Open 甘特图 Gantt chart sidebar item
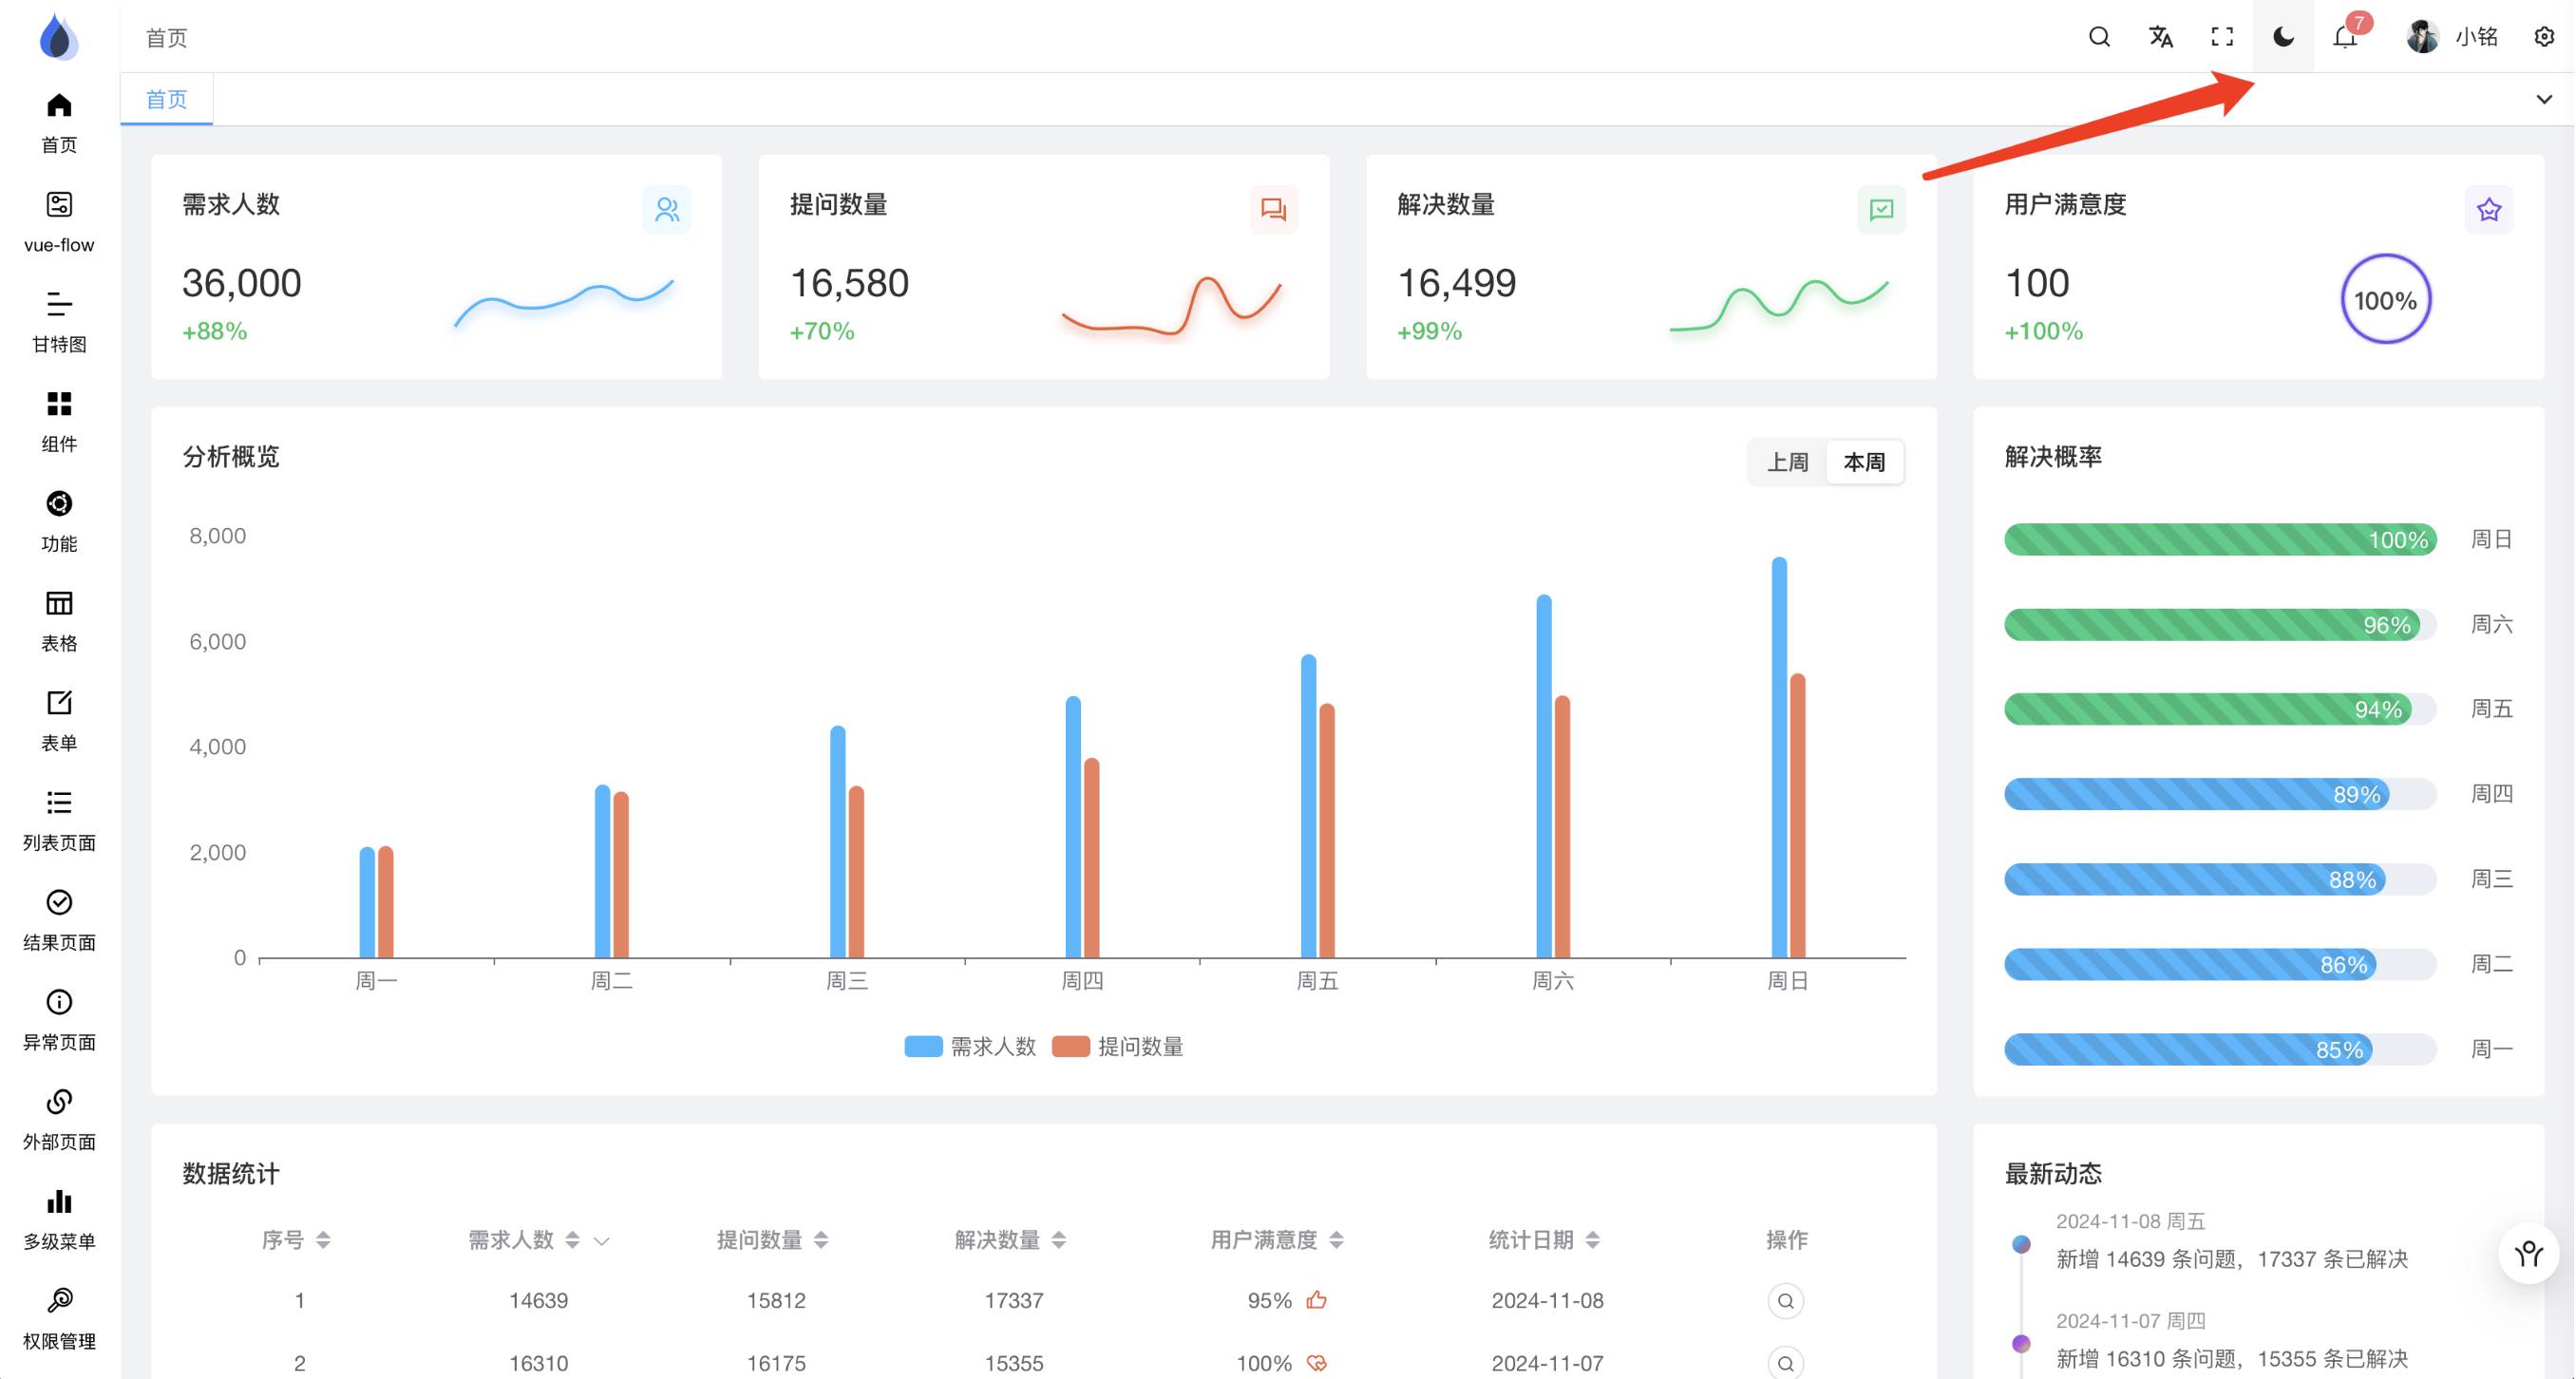Image resolution: width=2576 pixels, height=1379 pixels. 59,321
